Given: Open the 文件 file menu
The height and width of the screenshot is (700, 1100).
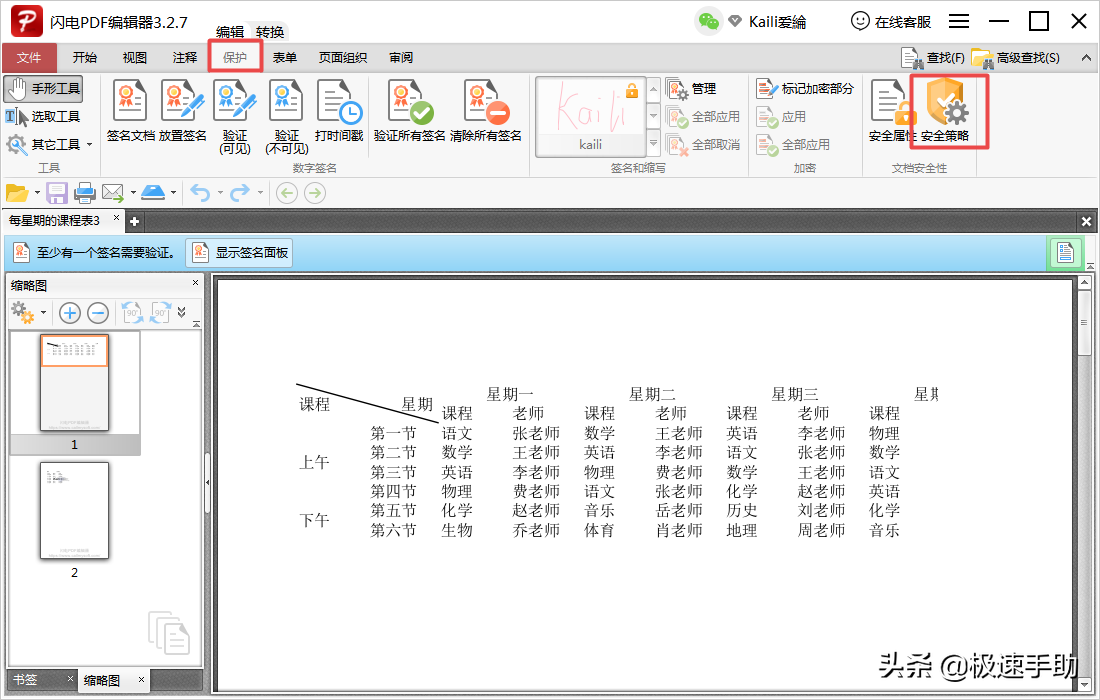Looking at the screenshot, I should (29, 58).
